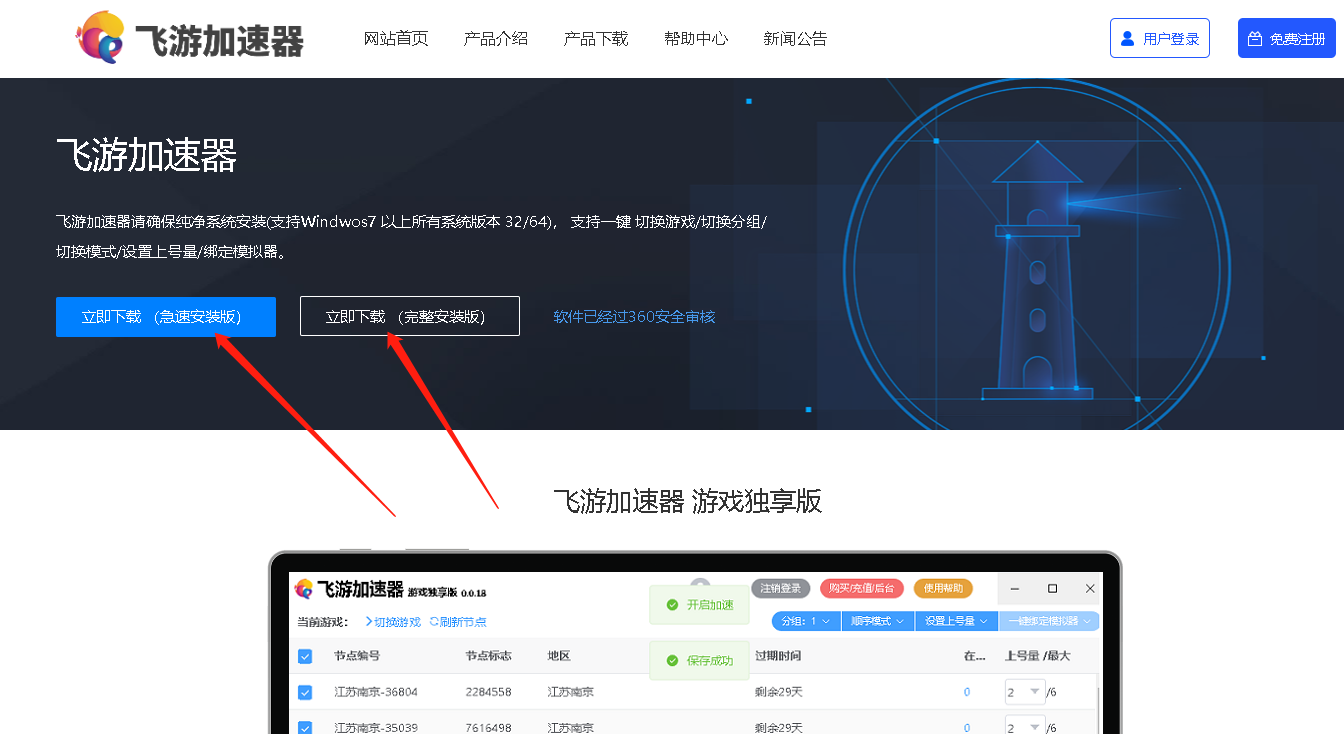1344x734 pixels.
Task: Click the 当前游戏： label in the app preview
Action: pos(323,622)
